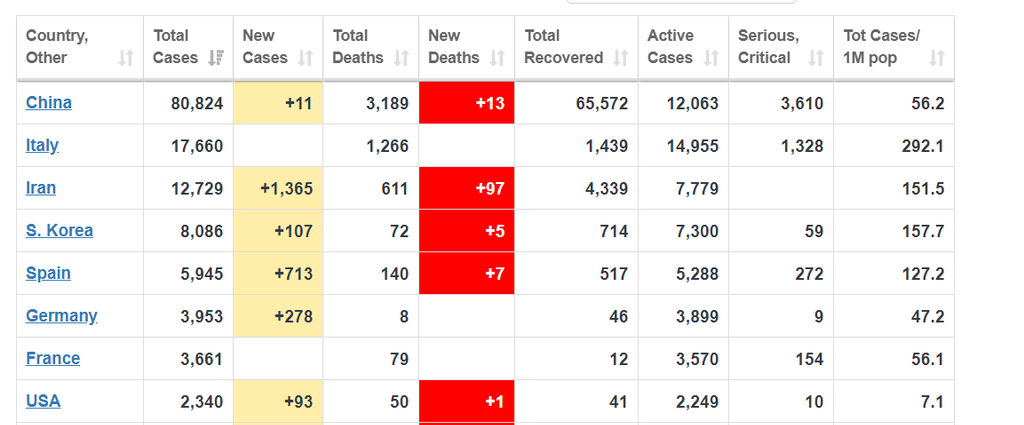This screenshot has width=1024, height=425.
Task: Sort by Total Cases sort icon
Action: point(216,58)
